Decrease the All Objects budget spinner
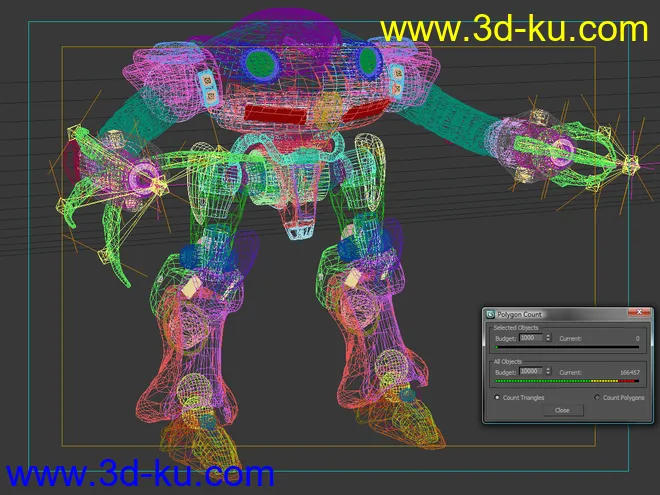 pos(548,374)
